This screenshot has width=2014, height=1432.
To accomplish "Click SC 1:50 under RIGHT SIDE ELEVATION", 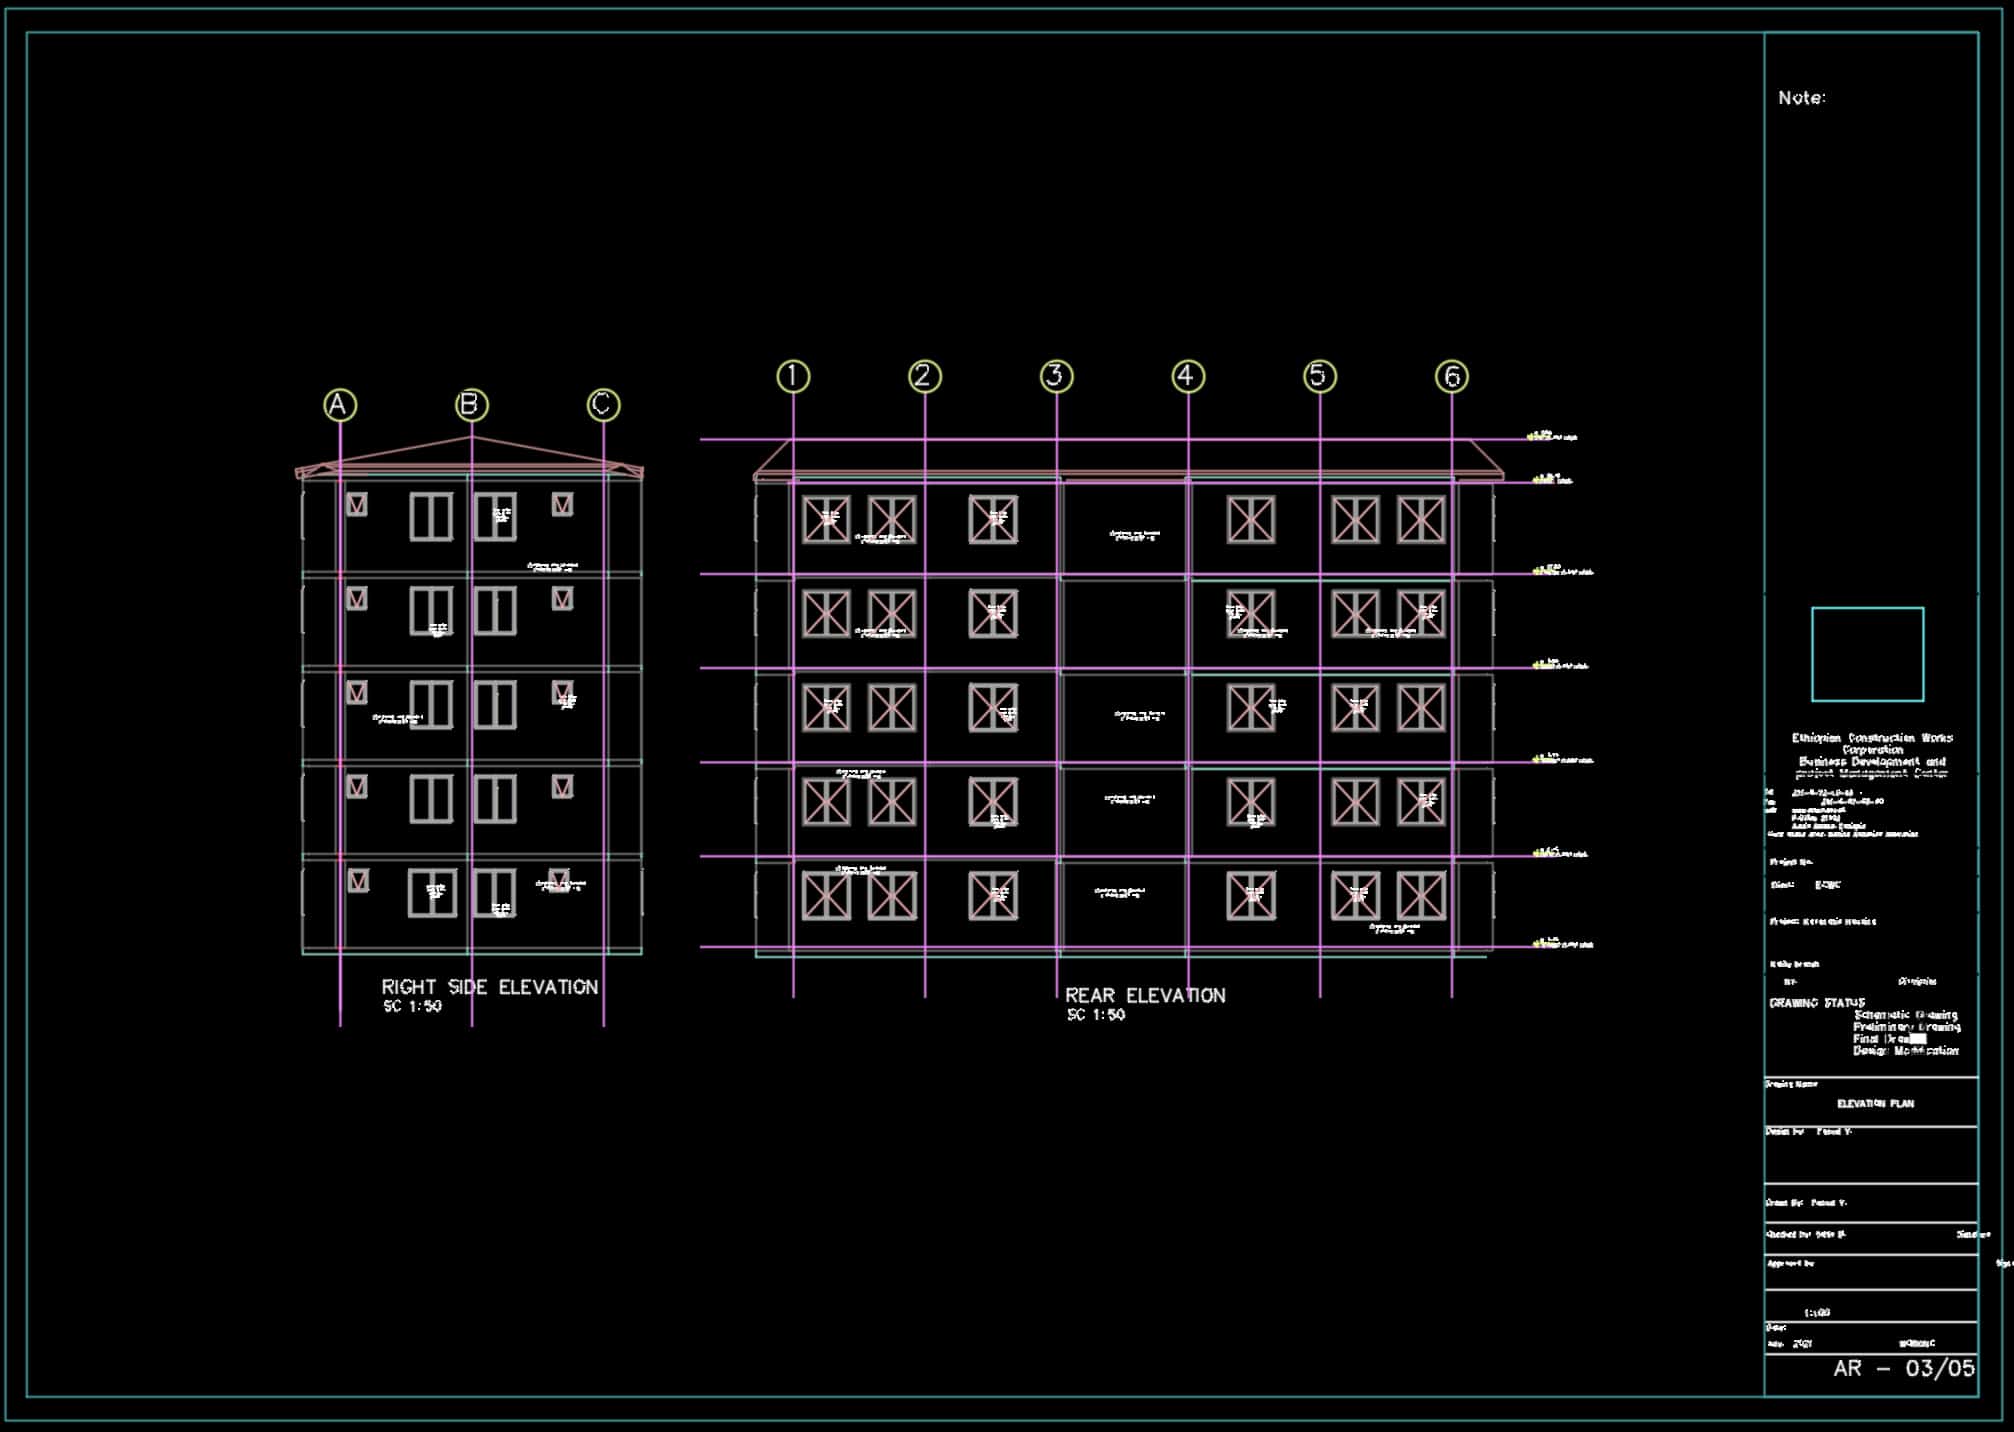I will [412, 1007].
